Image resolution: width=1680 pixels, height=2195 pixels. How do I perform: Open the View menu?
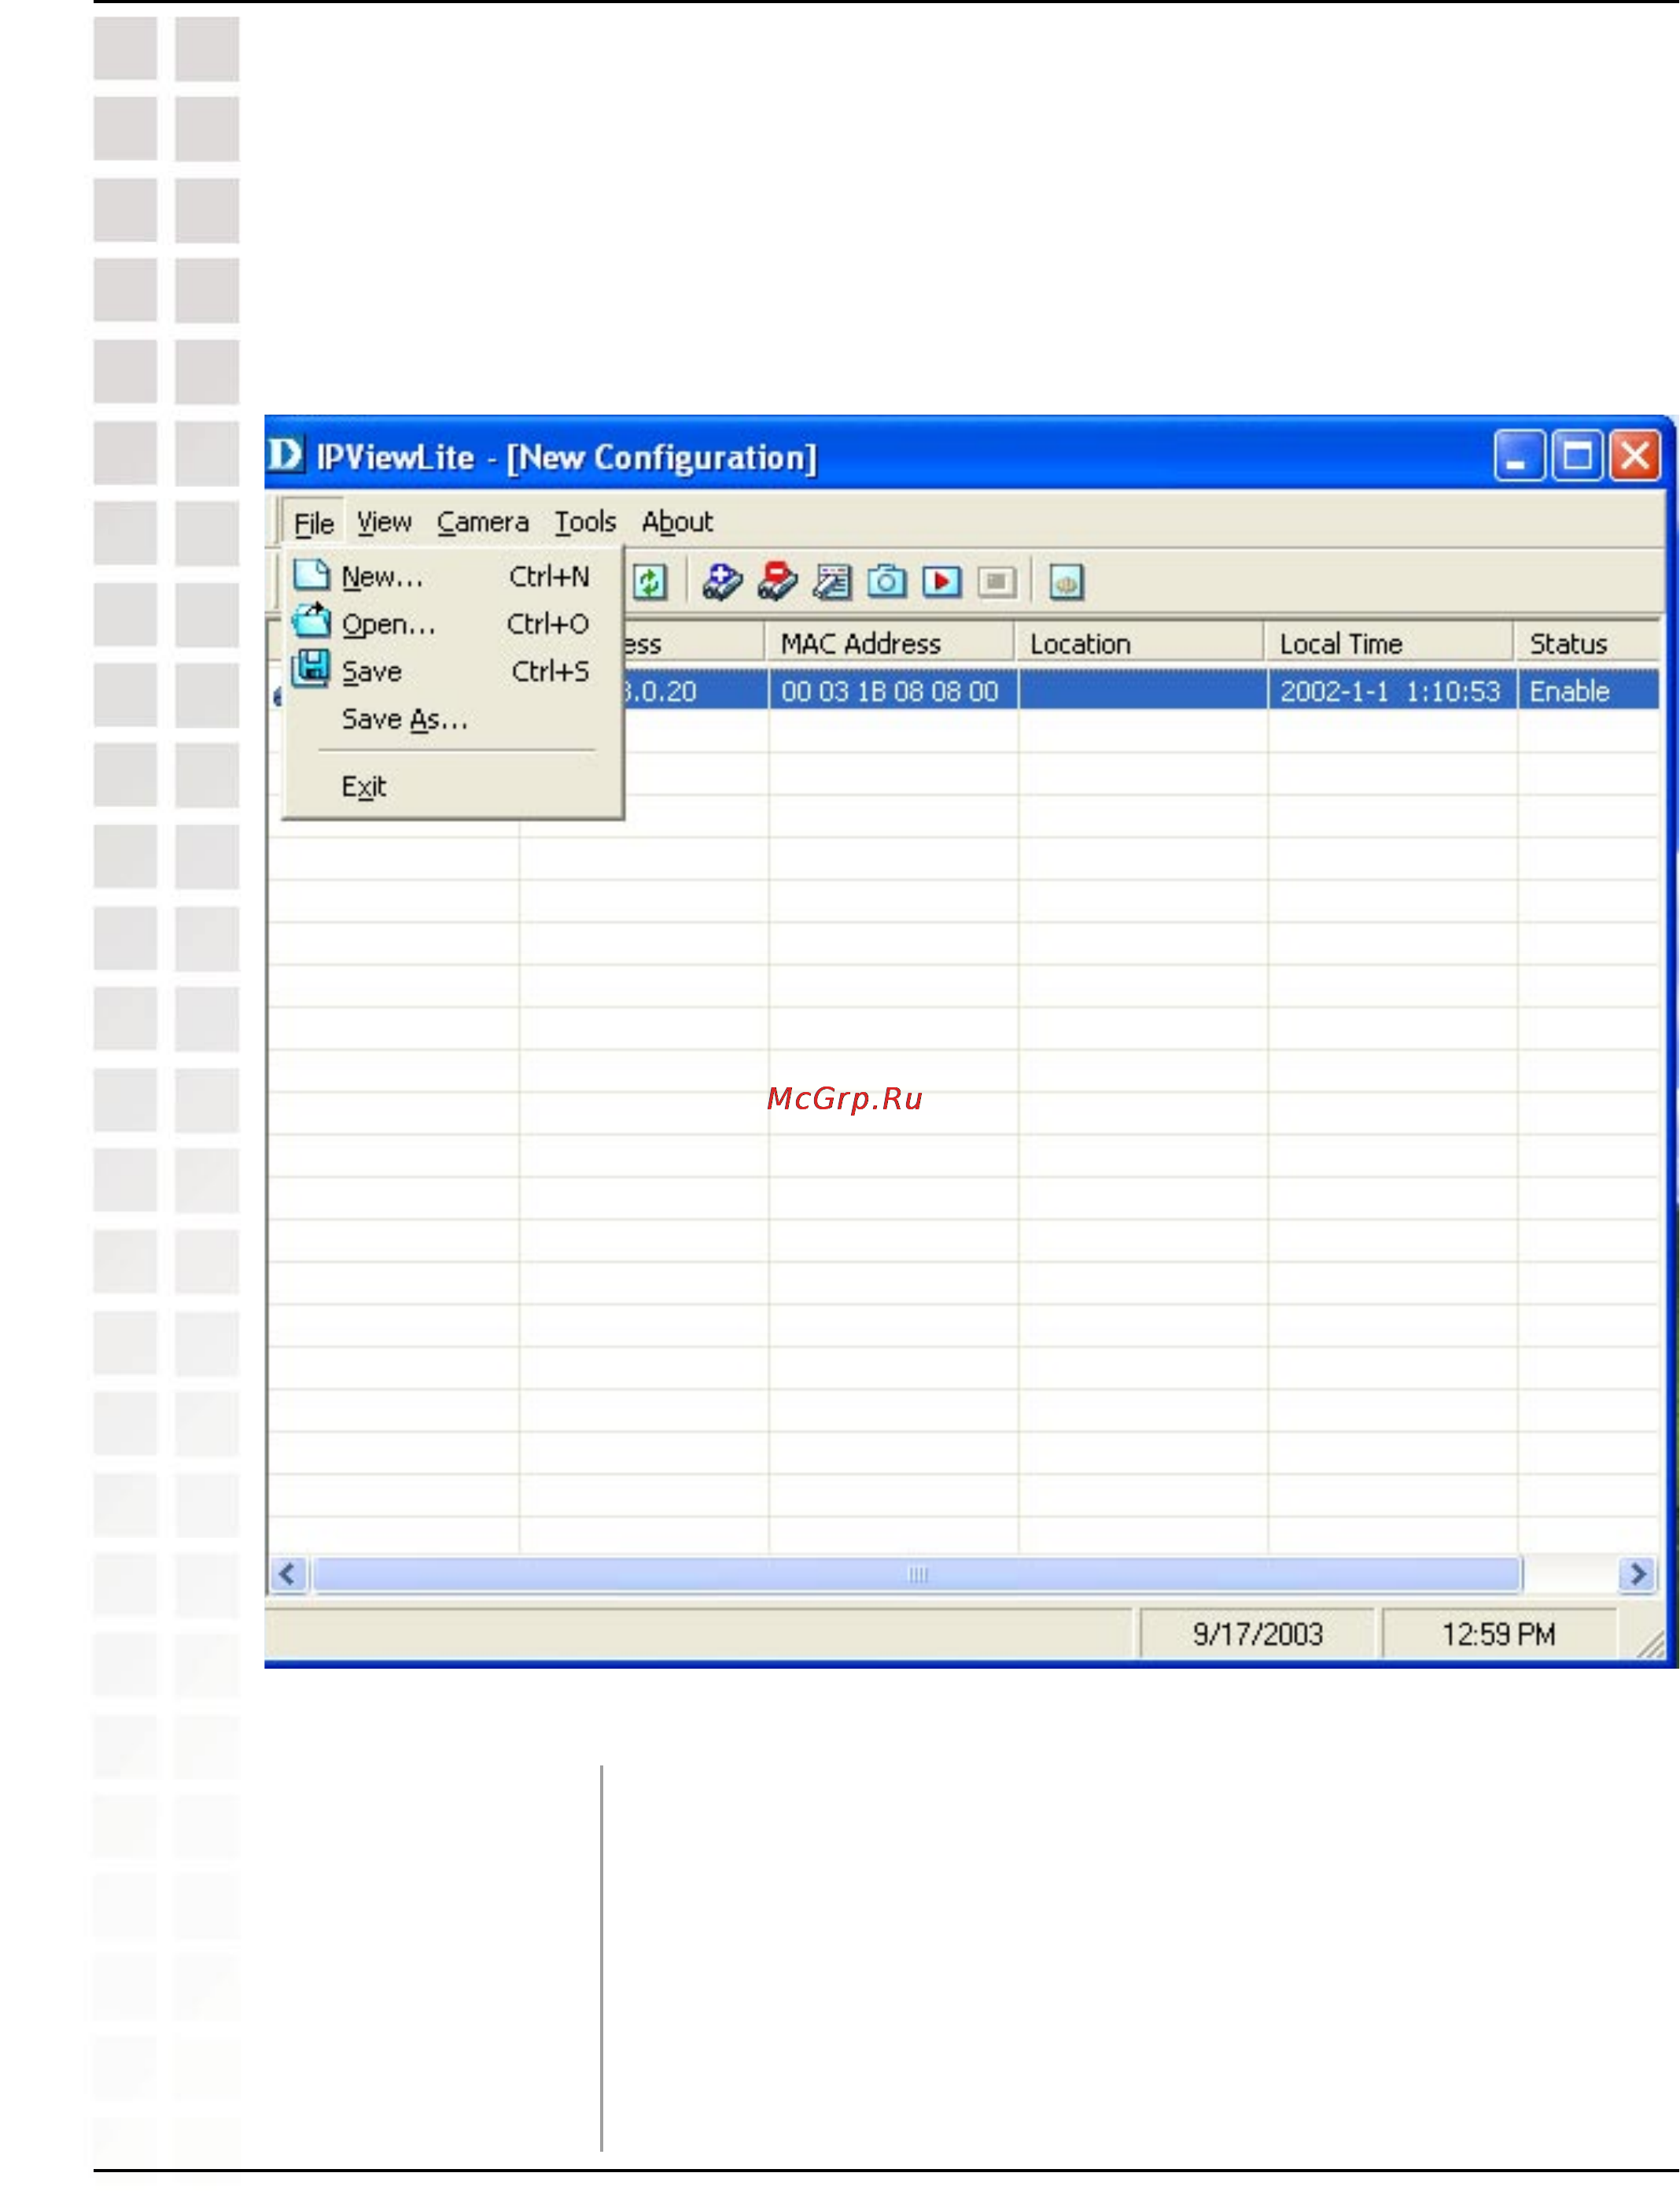(384, 522)
